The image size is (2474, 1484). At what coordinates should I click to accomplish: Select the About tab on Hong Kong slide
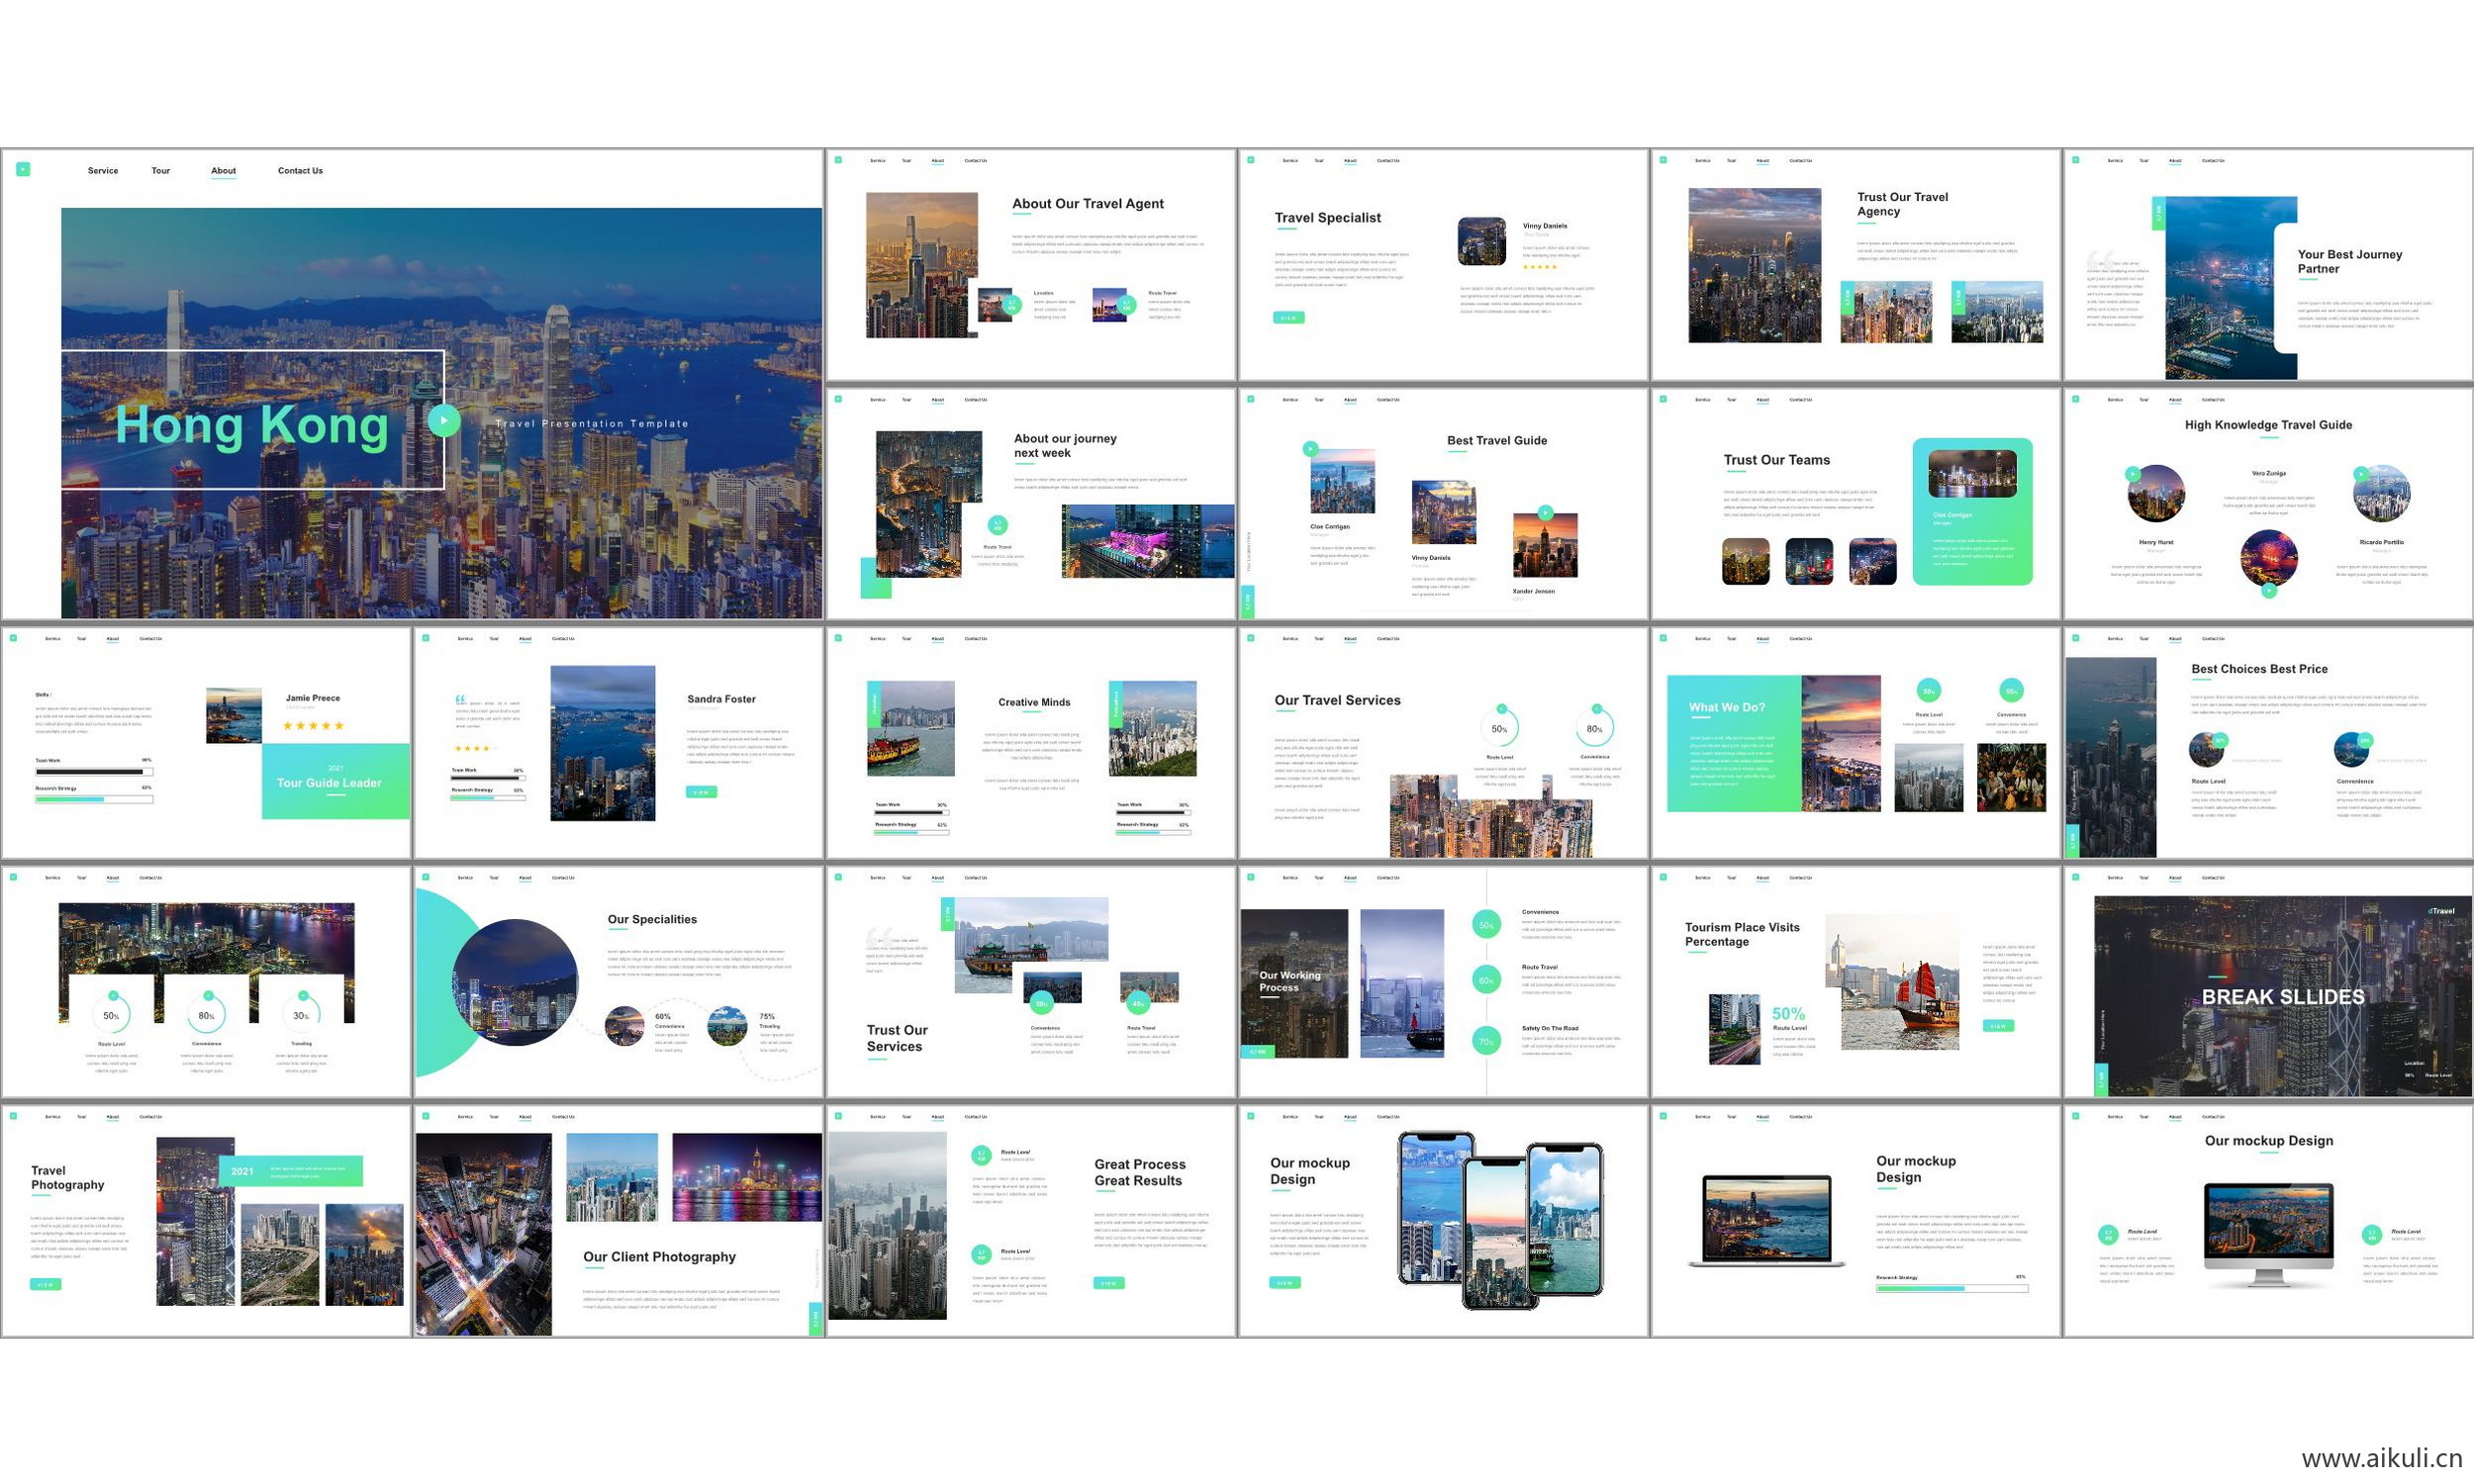[x=223, y=171]
